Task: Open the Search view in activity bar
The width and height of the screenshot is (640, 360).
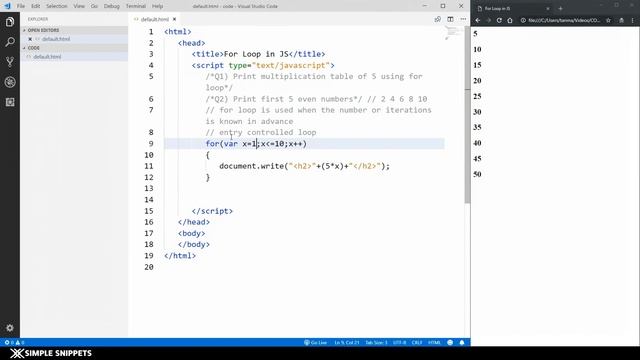Action: point(10,42)
